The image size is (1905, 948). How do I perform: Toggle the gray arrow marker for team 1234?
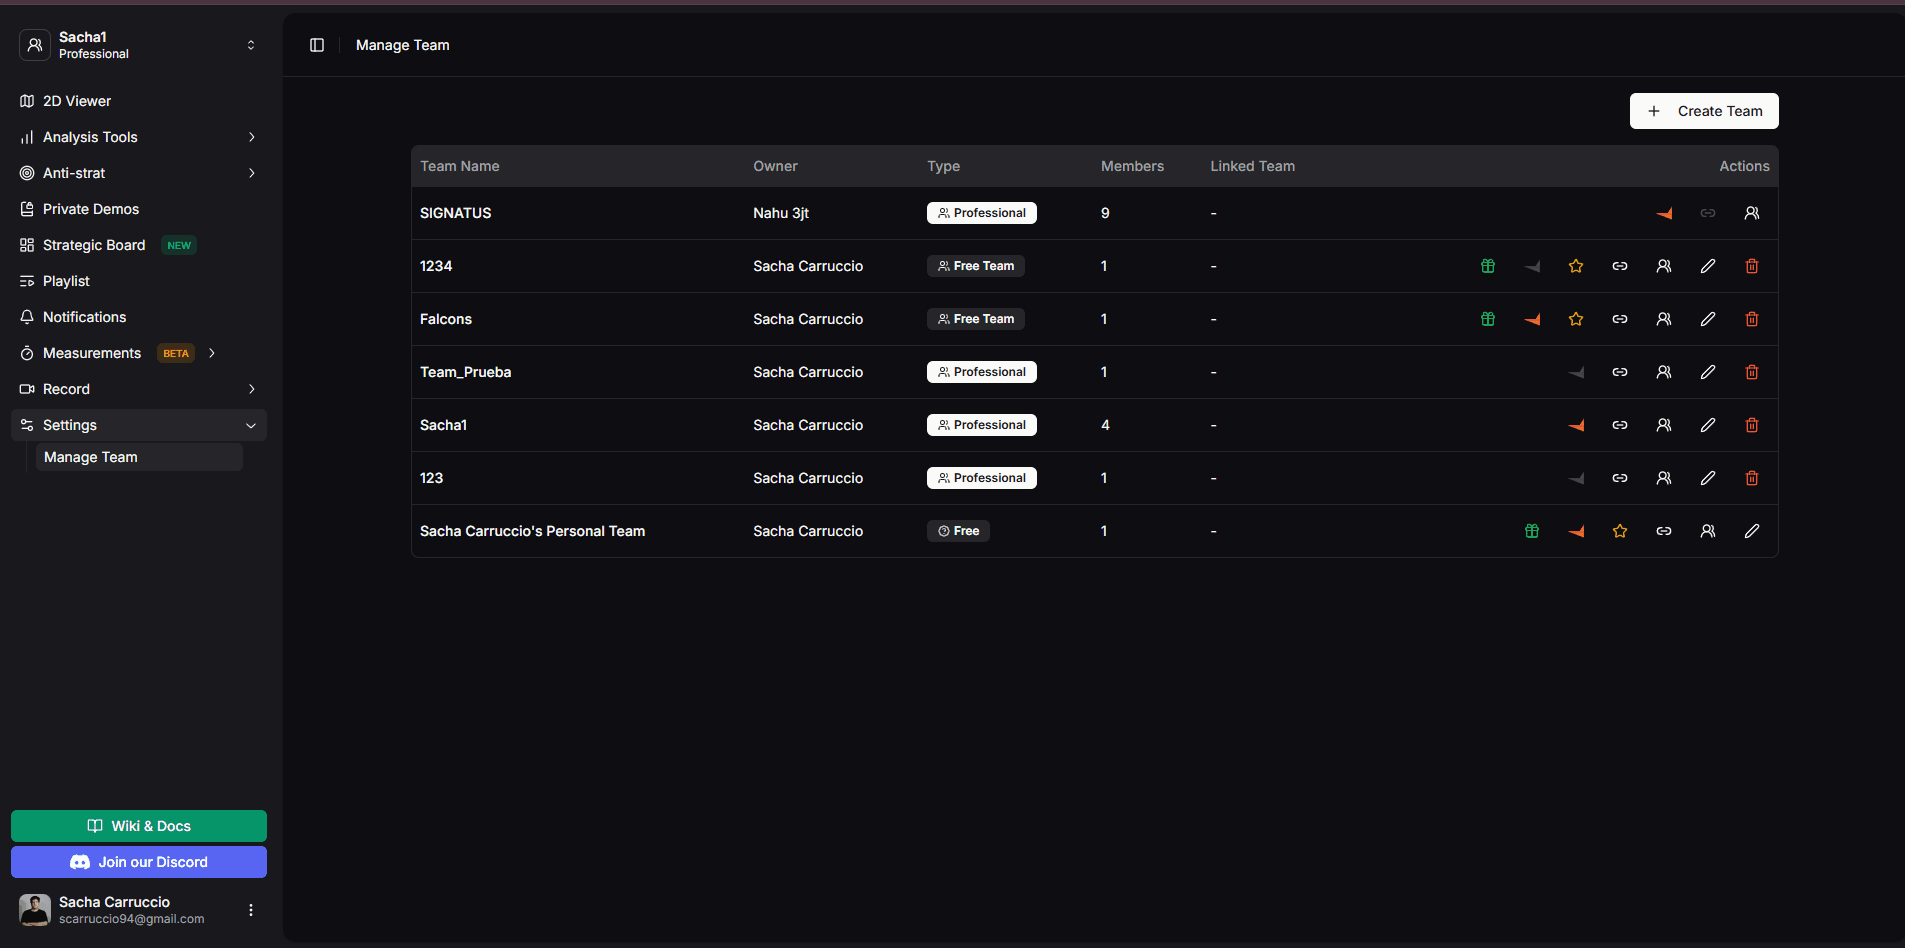1532,266
